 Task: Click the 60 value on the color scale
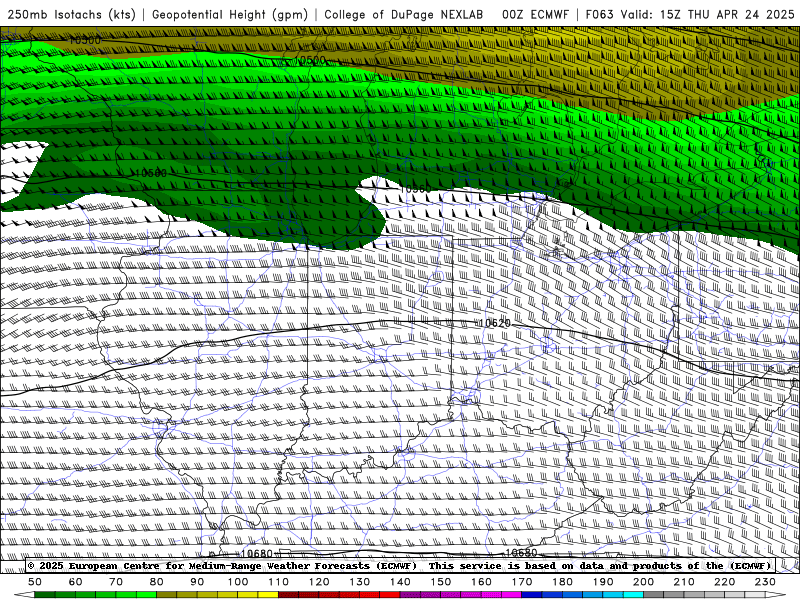(x=76, y=582)
